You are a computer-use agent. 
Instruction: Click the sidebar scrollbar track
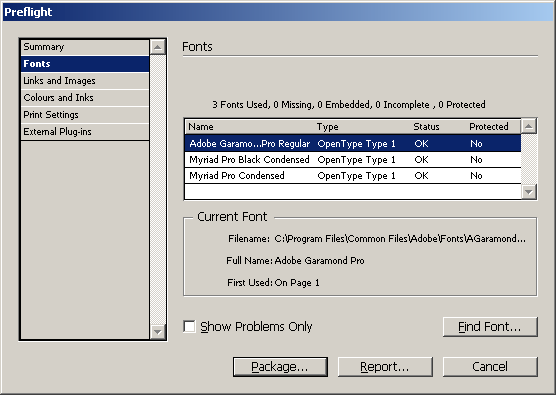[158, 189]
